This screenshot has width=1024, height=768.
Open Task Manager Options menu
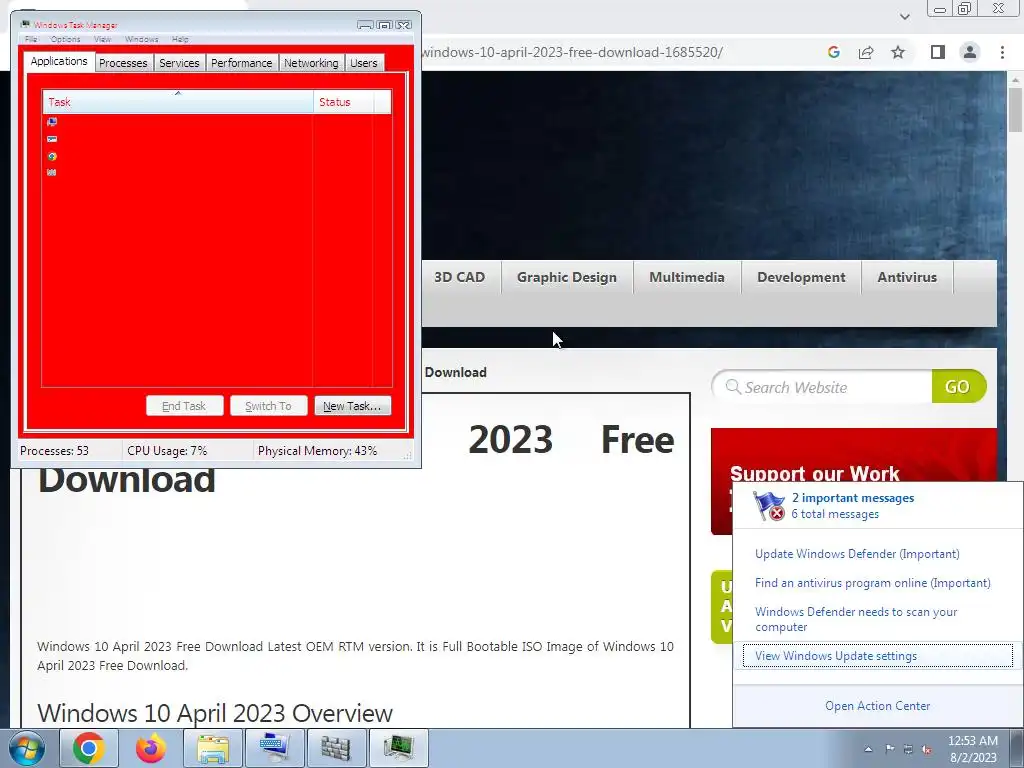[65, 39]
